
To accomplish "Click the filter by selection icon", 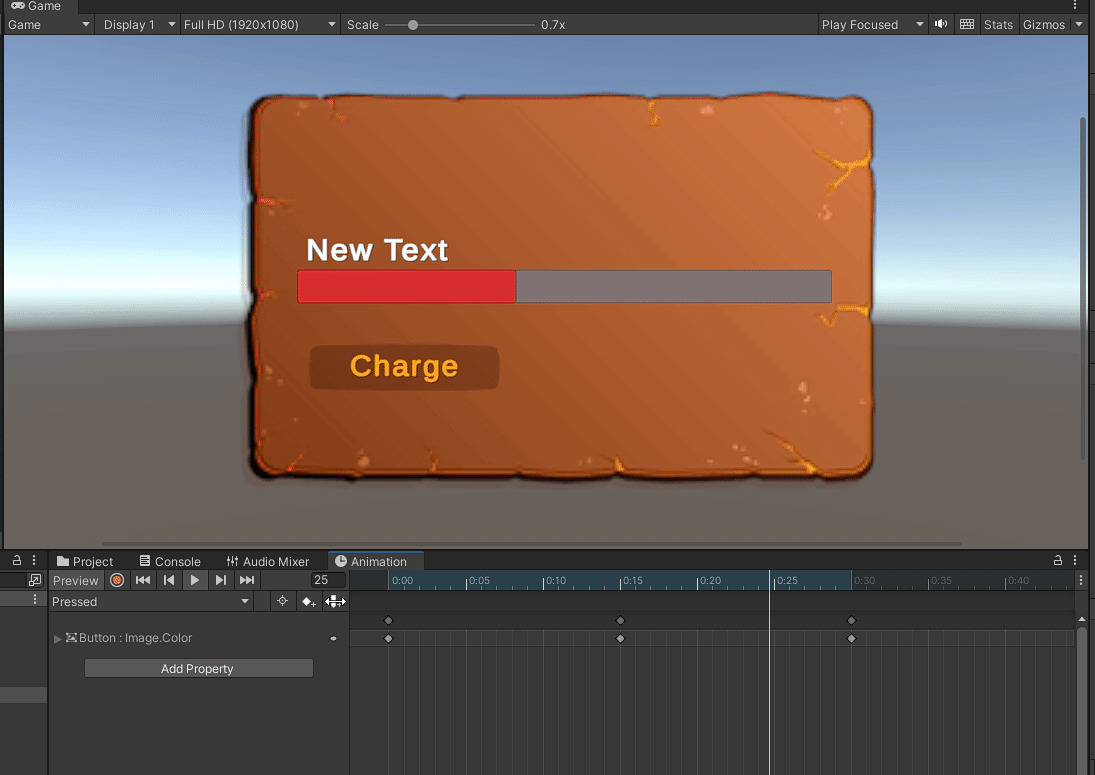I will tap(282, 601).
